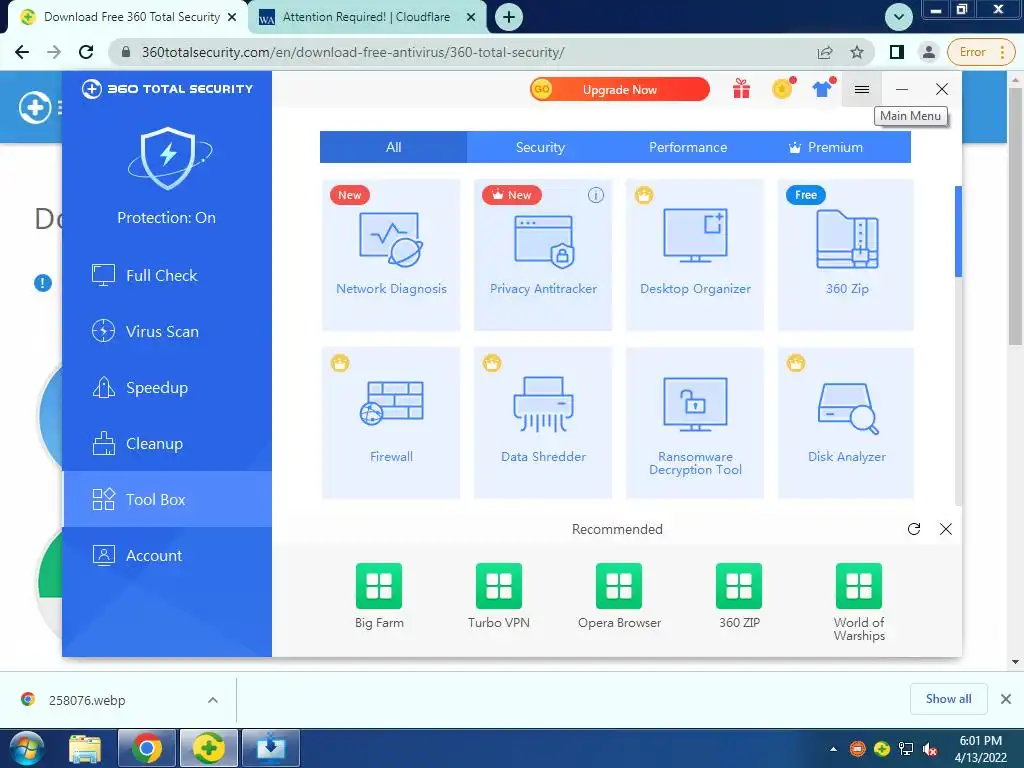Open a new browser tab
Viewport: 1024px width, 768px height.
pyautogui.click(x=509, y=17)
